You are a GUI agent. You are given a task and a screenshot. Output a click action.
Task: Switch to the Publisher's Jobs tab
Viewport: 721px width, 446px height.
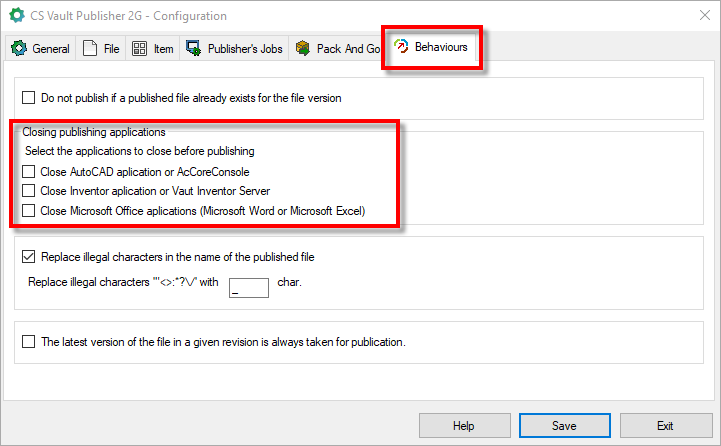[244, 49]
